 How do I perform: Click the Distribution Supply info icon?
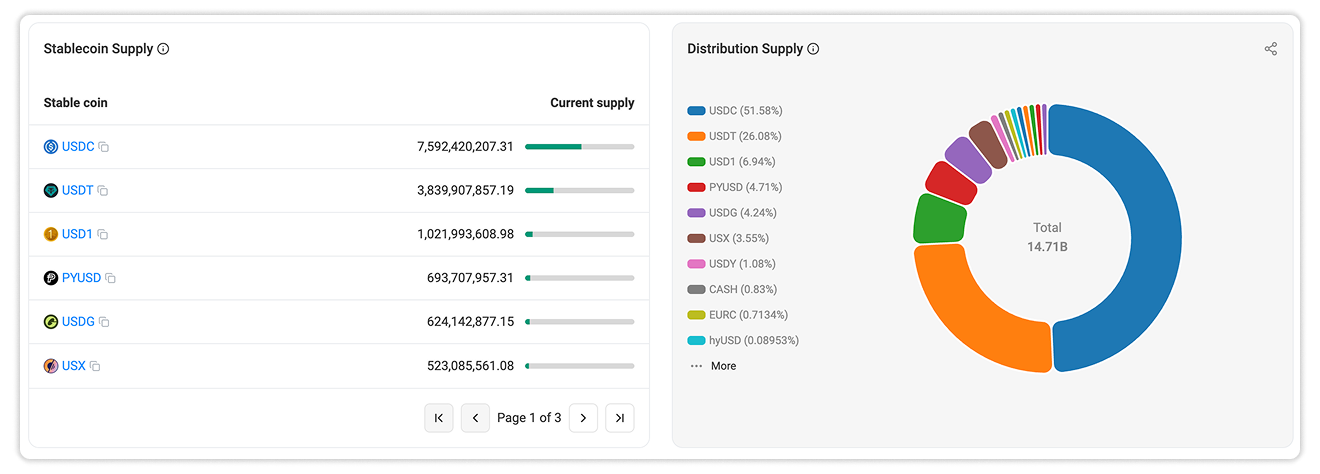click(x=813, y=49)
